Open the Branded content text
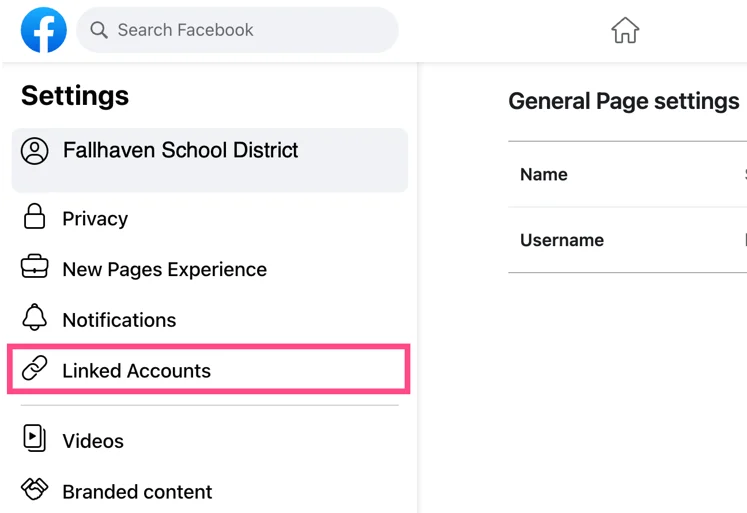 point(137,492)
